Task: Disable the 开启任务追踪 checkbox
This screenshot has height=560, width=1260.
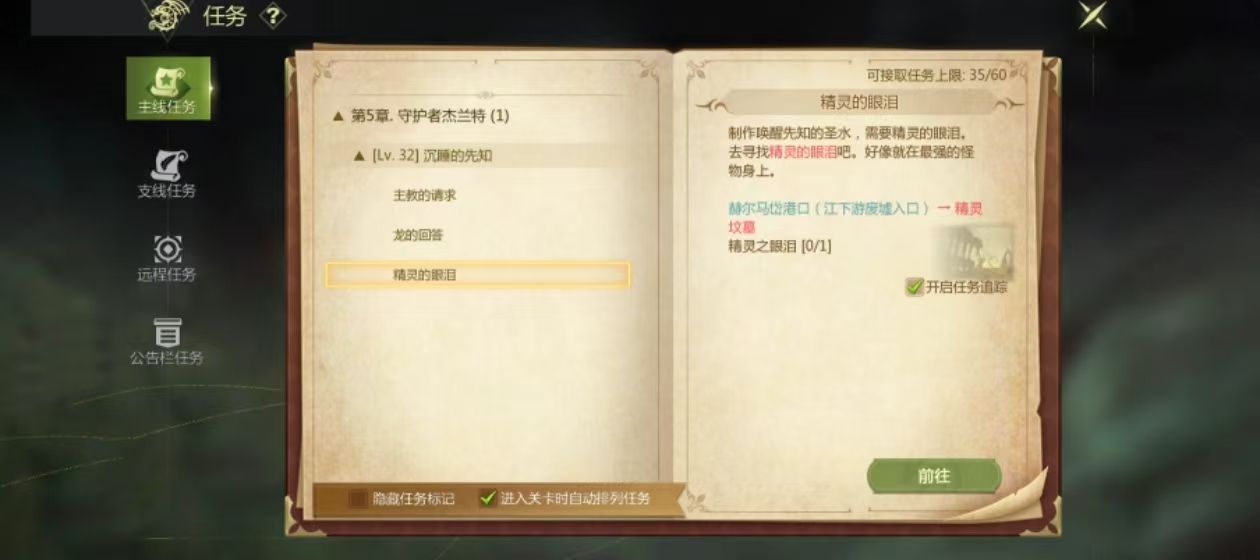Action: pyautogui.click(x=914, y=287)
